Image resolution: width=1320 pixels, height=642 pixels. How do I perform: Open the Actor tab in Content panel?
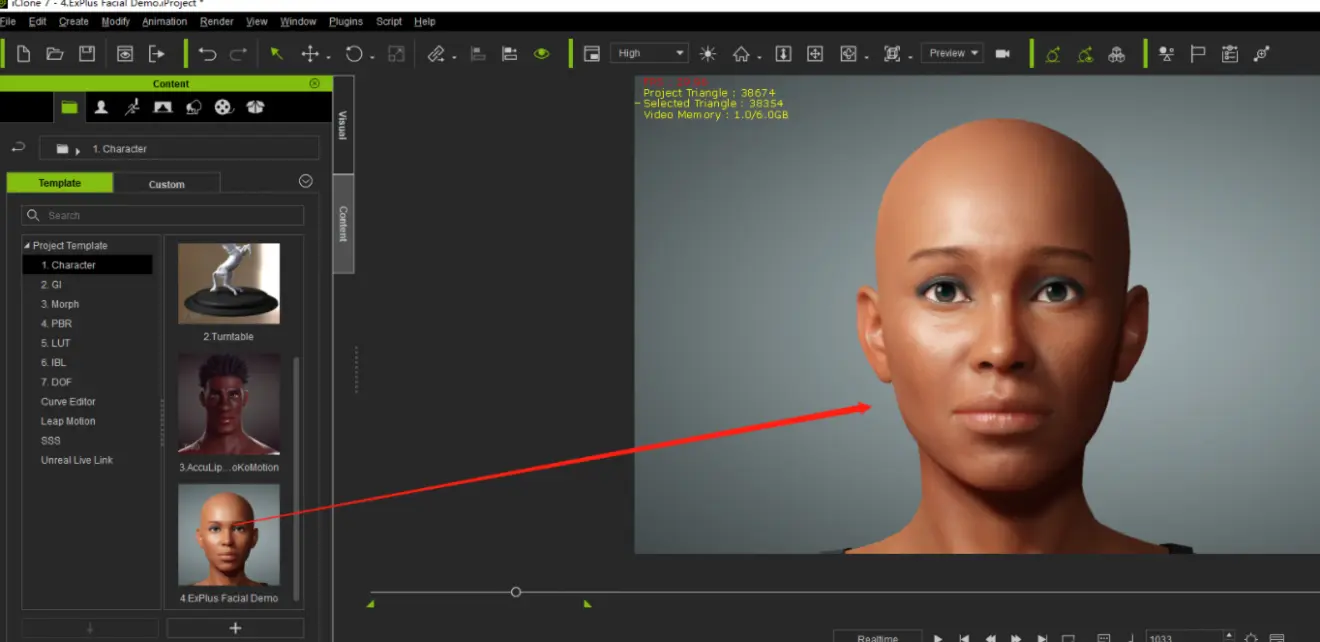click(x=101, y=107)
